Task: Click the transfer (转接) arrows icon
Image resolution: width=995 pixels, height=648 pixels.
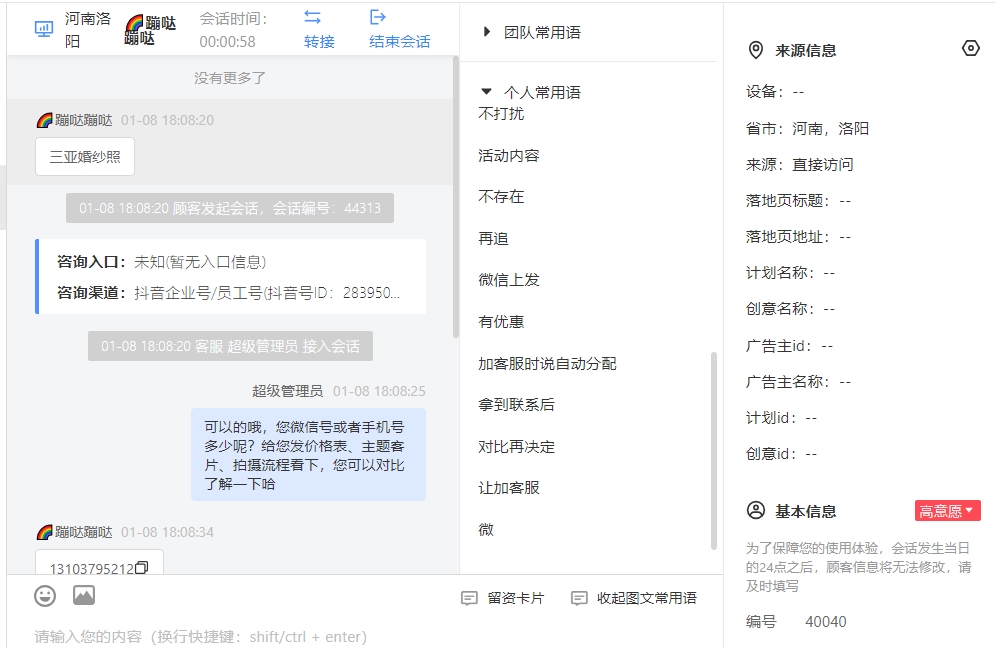Action: point(313,17)
